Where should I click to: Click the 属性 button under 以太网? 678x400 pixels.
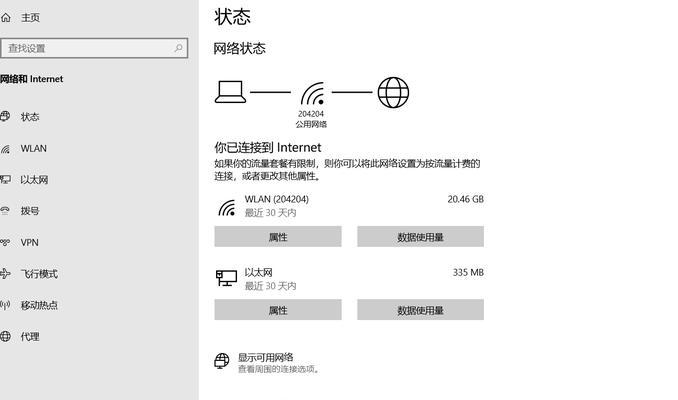point(278,310)
